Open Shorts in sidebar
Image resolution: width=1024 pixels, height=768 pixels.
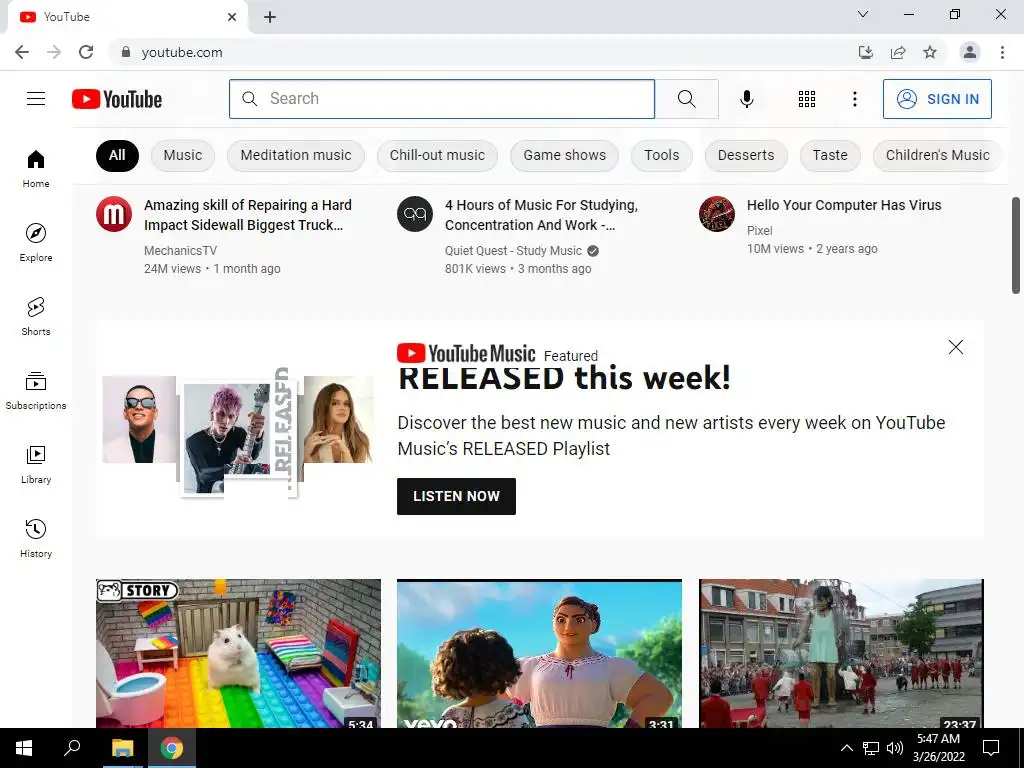coord(36,316)
